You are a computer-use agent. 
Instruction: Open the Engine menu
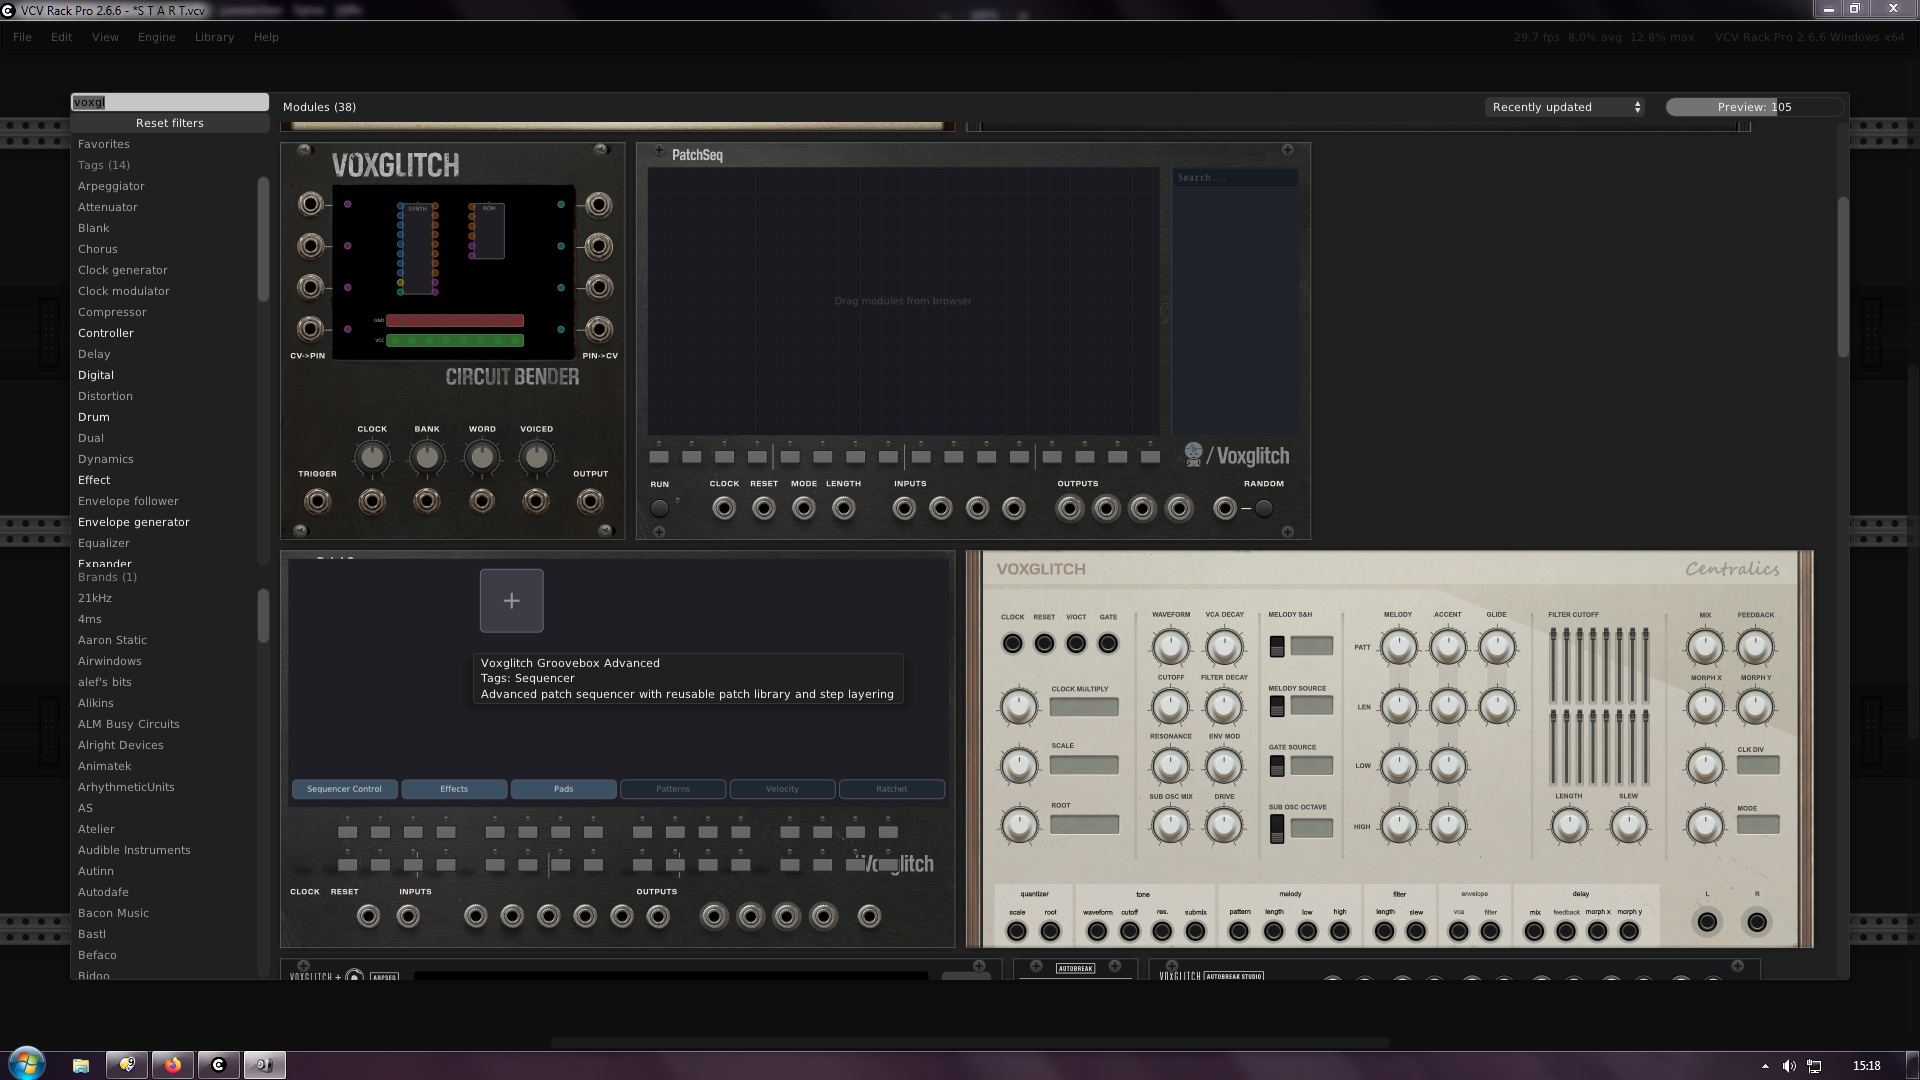[x=156, y=37]
